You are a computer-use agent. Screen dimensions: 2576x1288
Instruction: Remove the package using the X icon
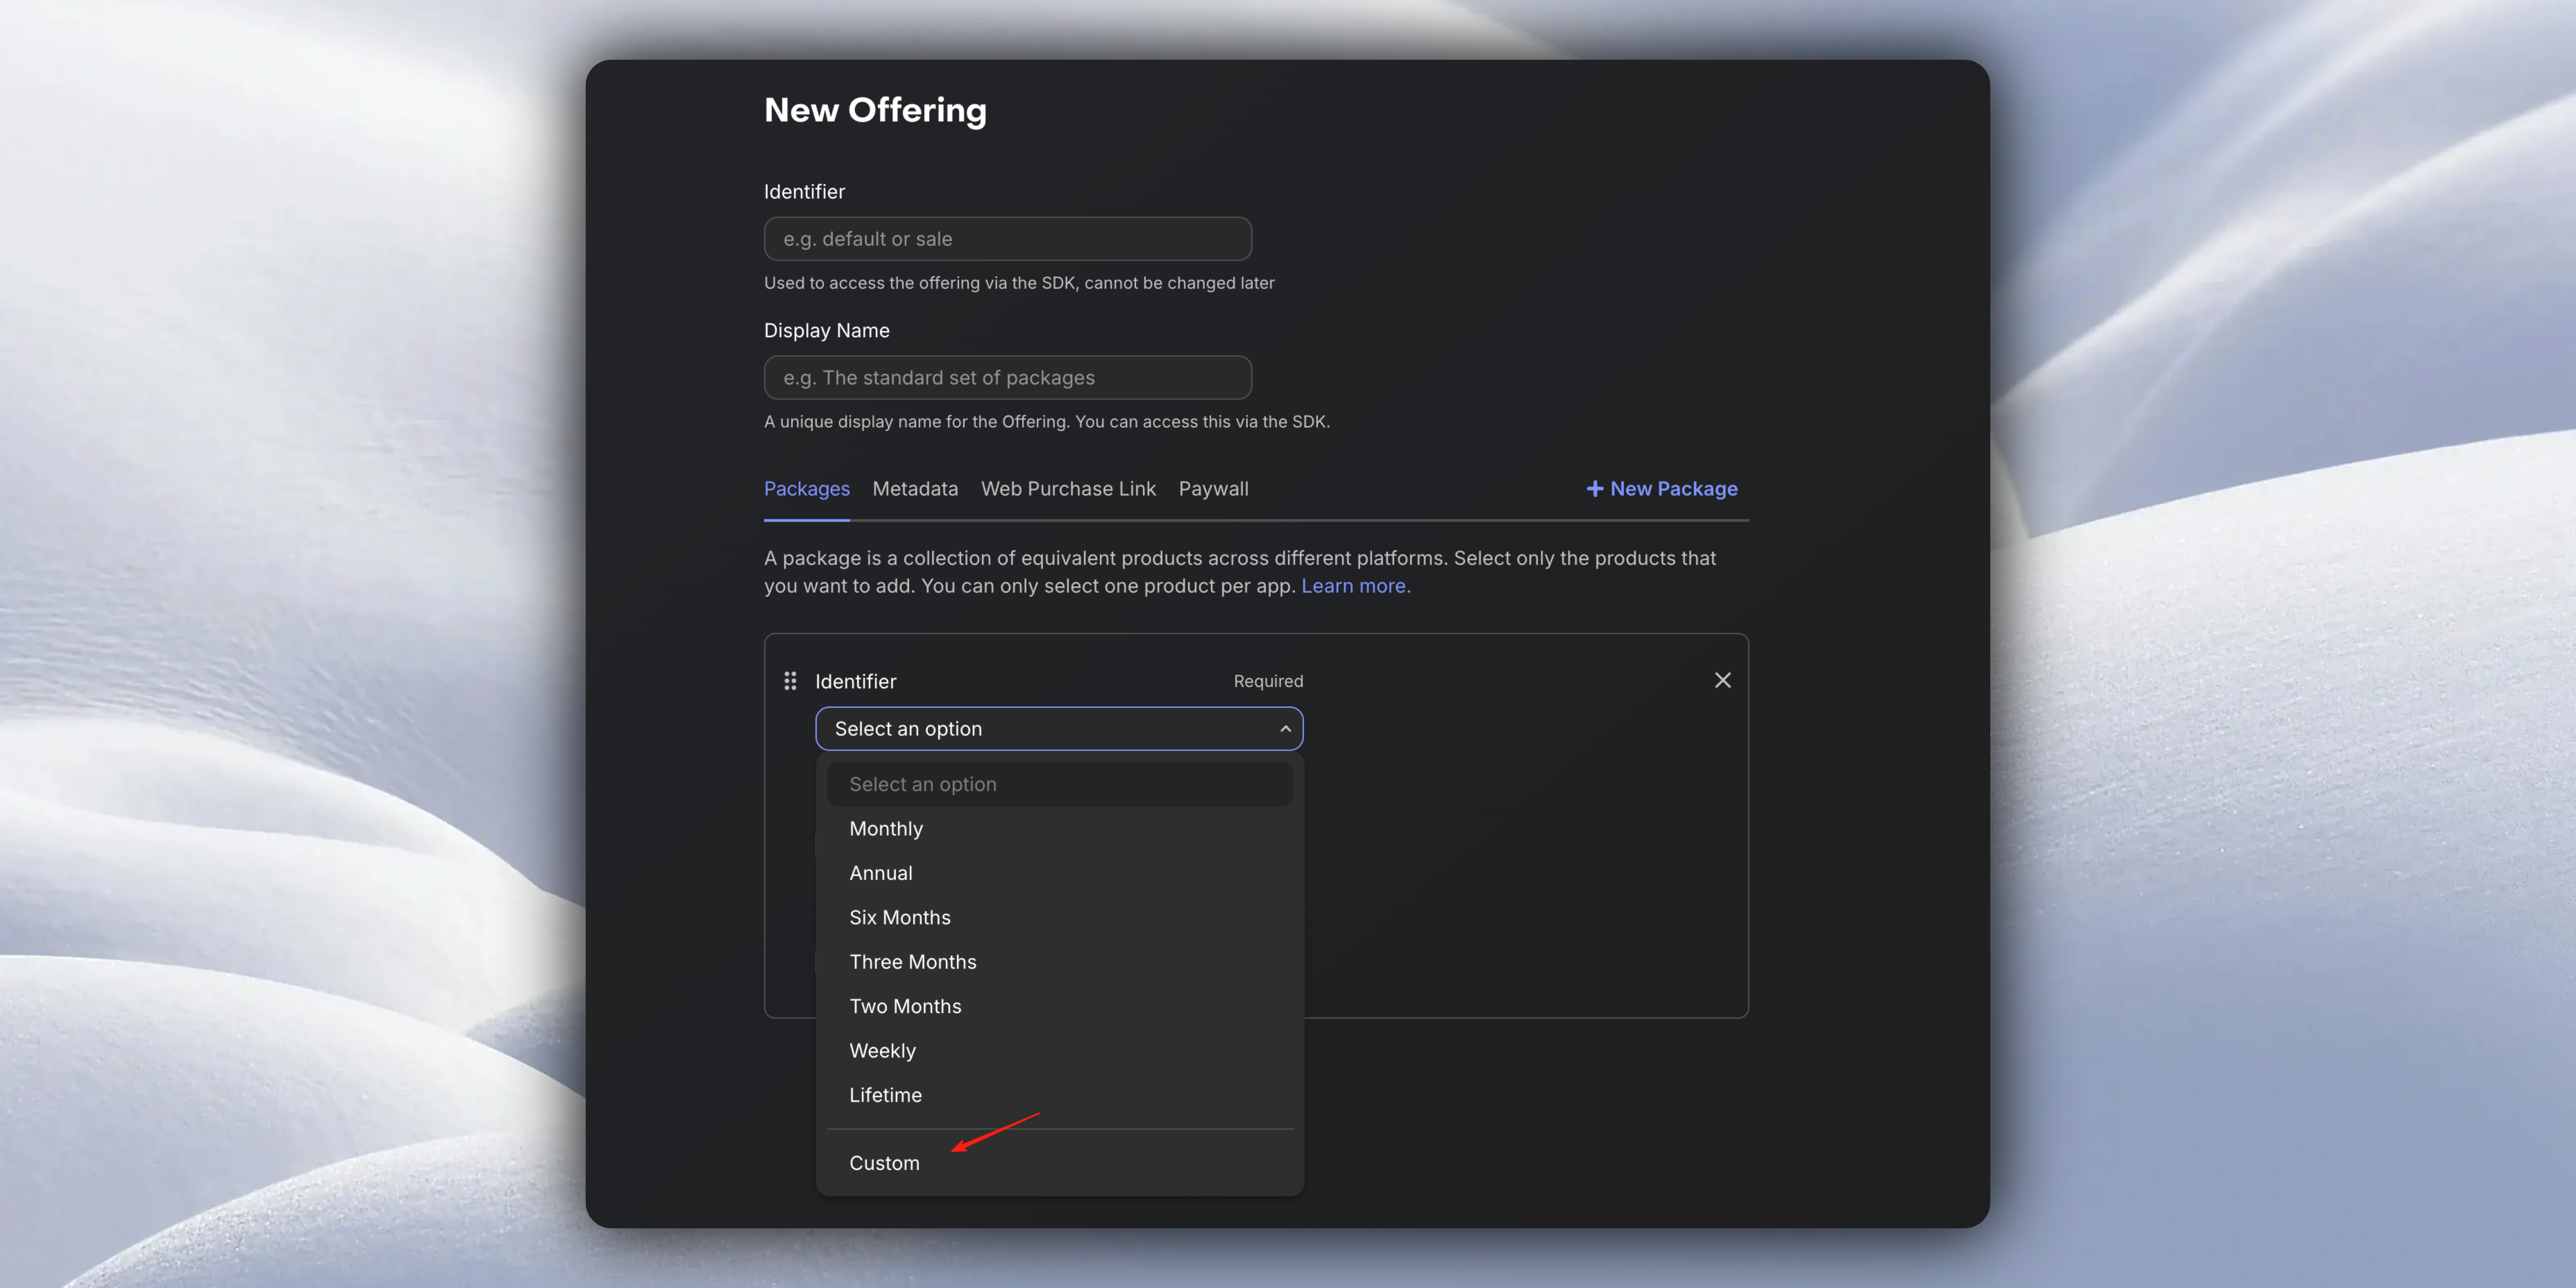coord(1722,680)
